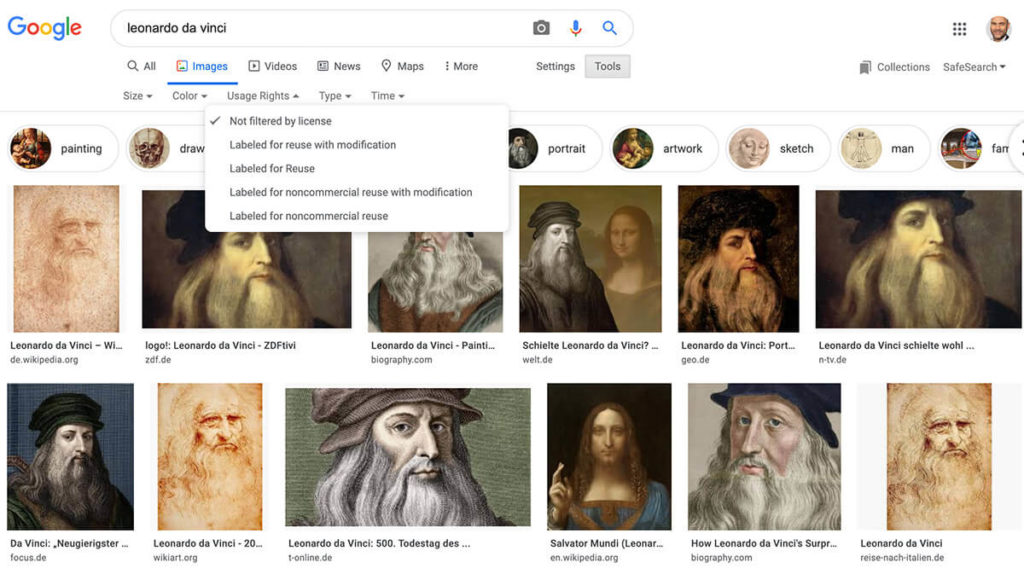This screenshot has height=568, width=1024.
Task: Open the zdf.de ZDFtivi image result
Action: [x=246, y=259]
